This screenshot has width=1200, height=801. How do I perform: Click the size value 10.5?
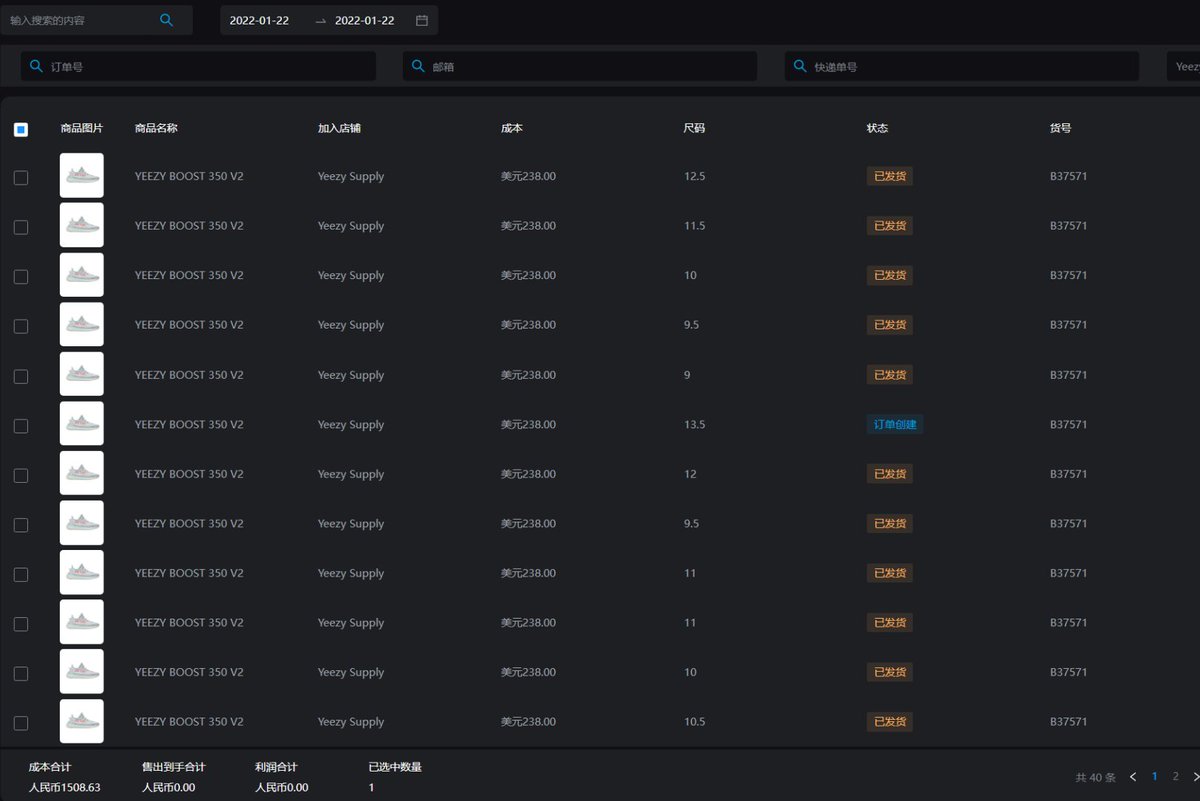pyautogui.click(x=695, y=722)
